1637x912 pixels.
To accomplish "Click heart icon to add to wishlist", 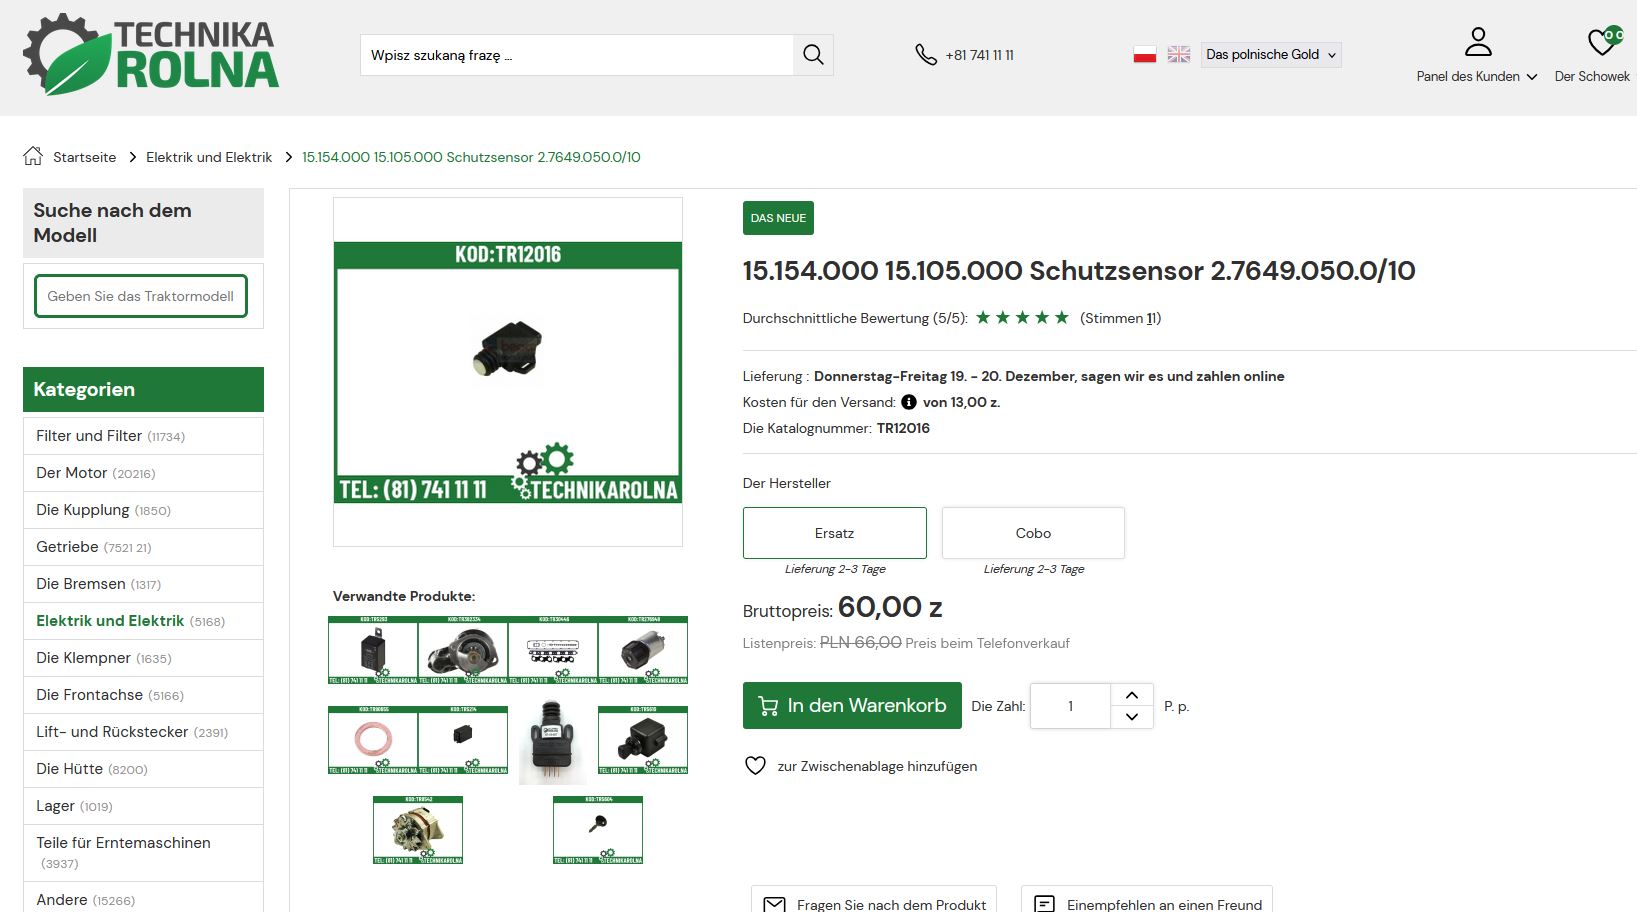I will tap(755, 766).
